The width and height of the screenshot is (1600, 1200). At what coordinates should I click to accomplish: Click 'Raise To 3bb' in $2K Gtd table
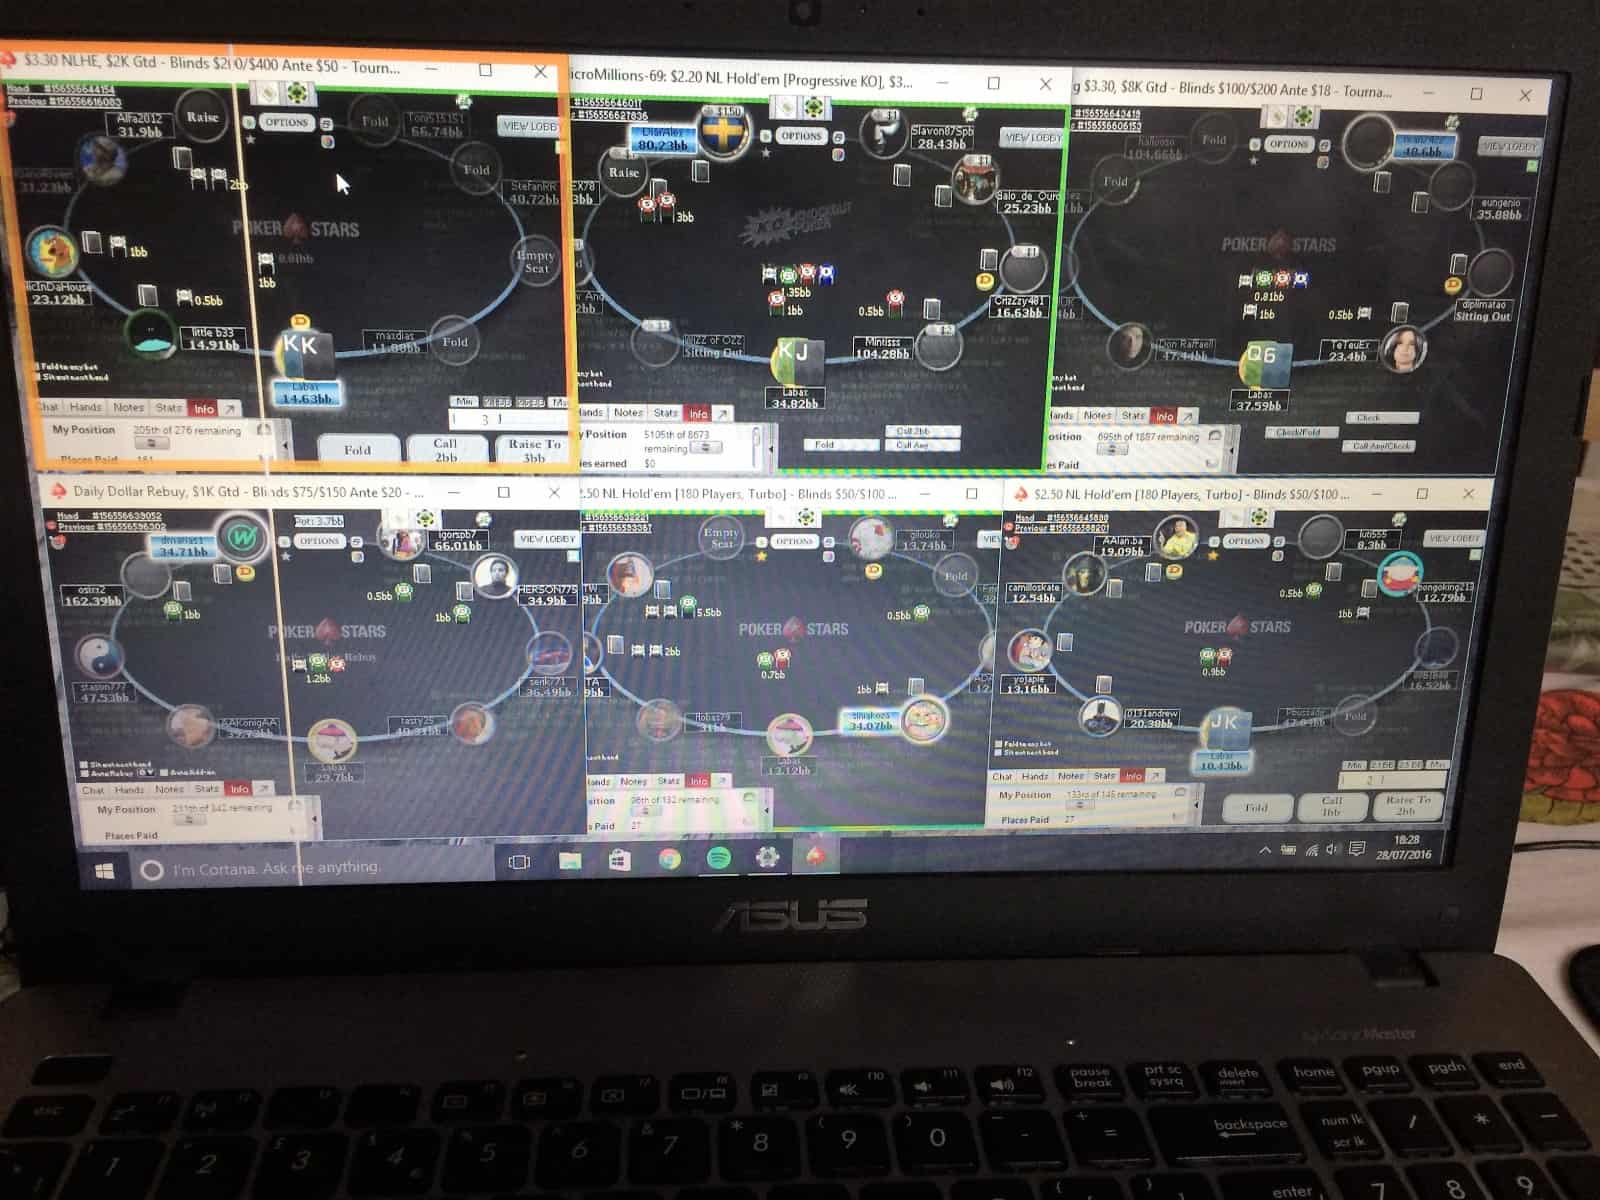534,450
